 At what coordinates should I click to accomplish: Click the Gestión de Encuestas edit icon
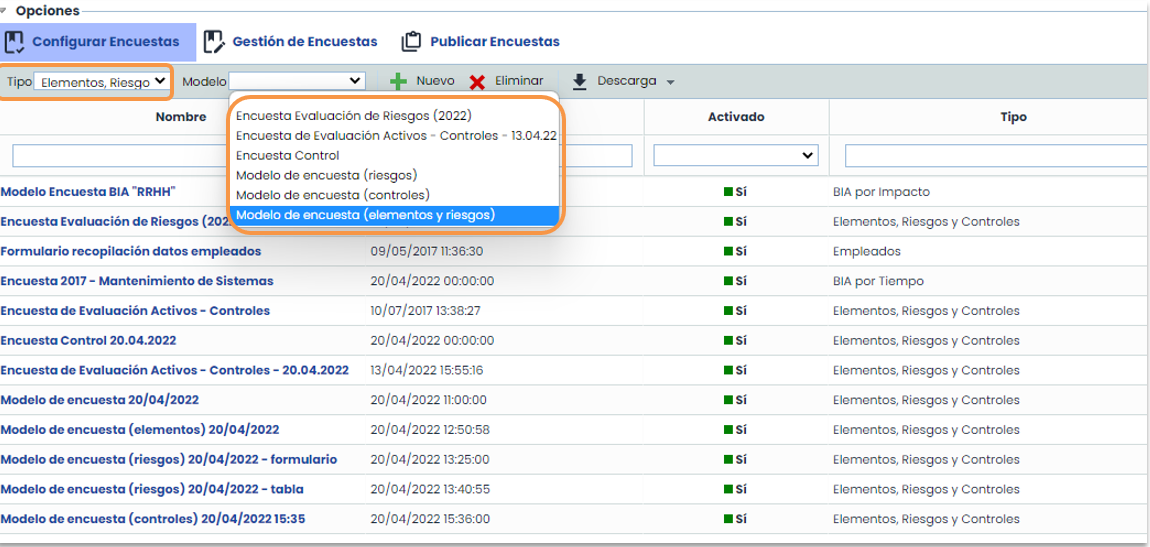(x=213, y=42)
